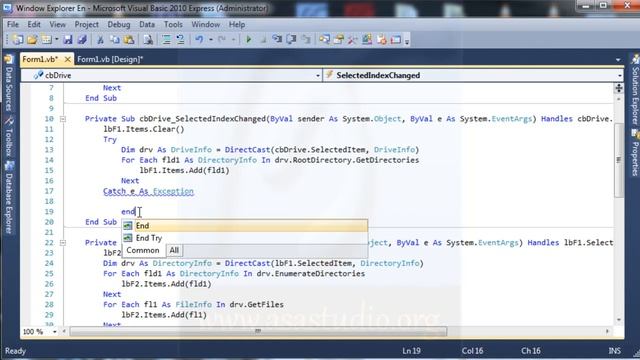Open the Undo history dropdown arrow
This screenshot has width=640, height=360.
point(211,40)
